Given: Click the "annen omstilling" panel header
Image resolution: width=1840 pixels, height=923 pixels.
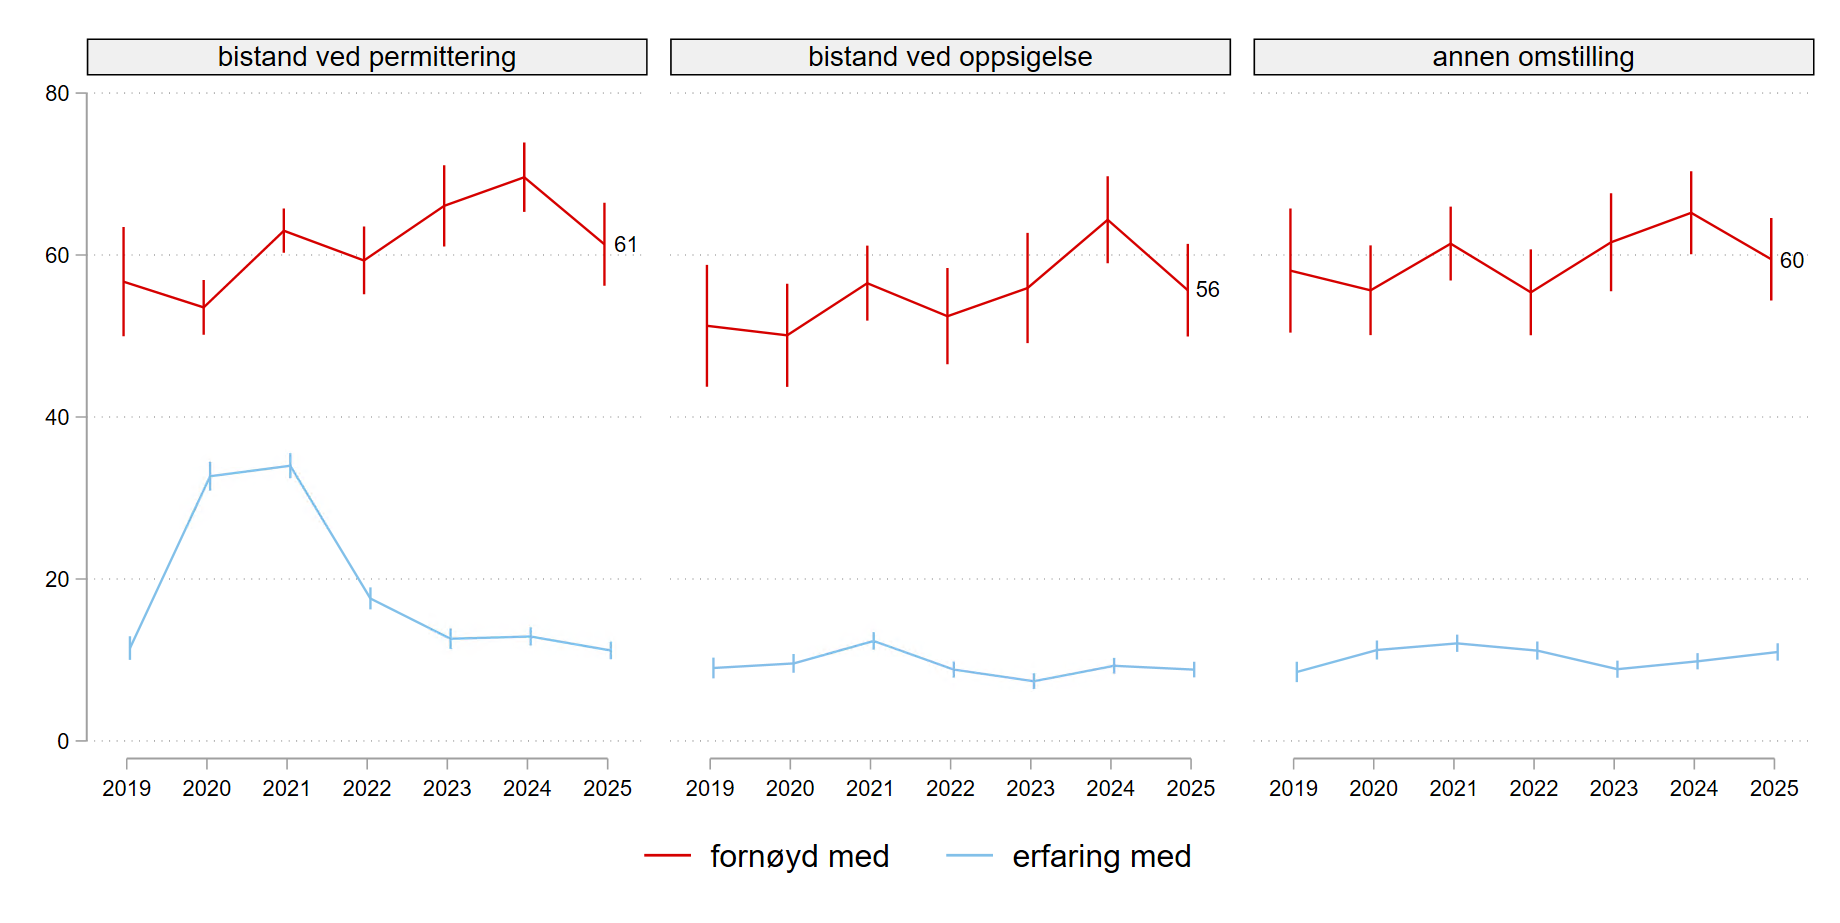Looking at the screenshot, I should [1533, 57].
